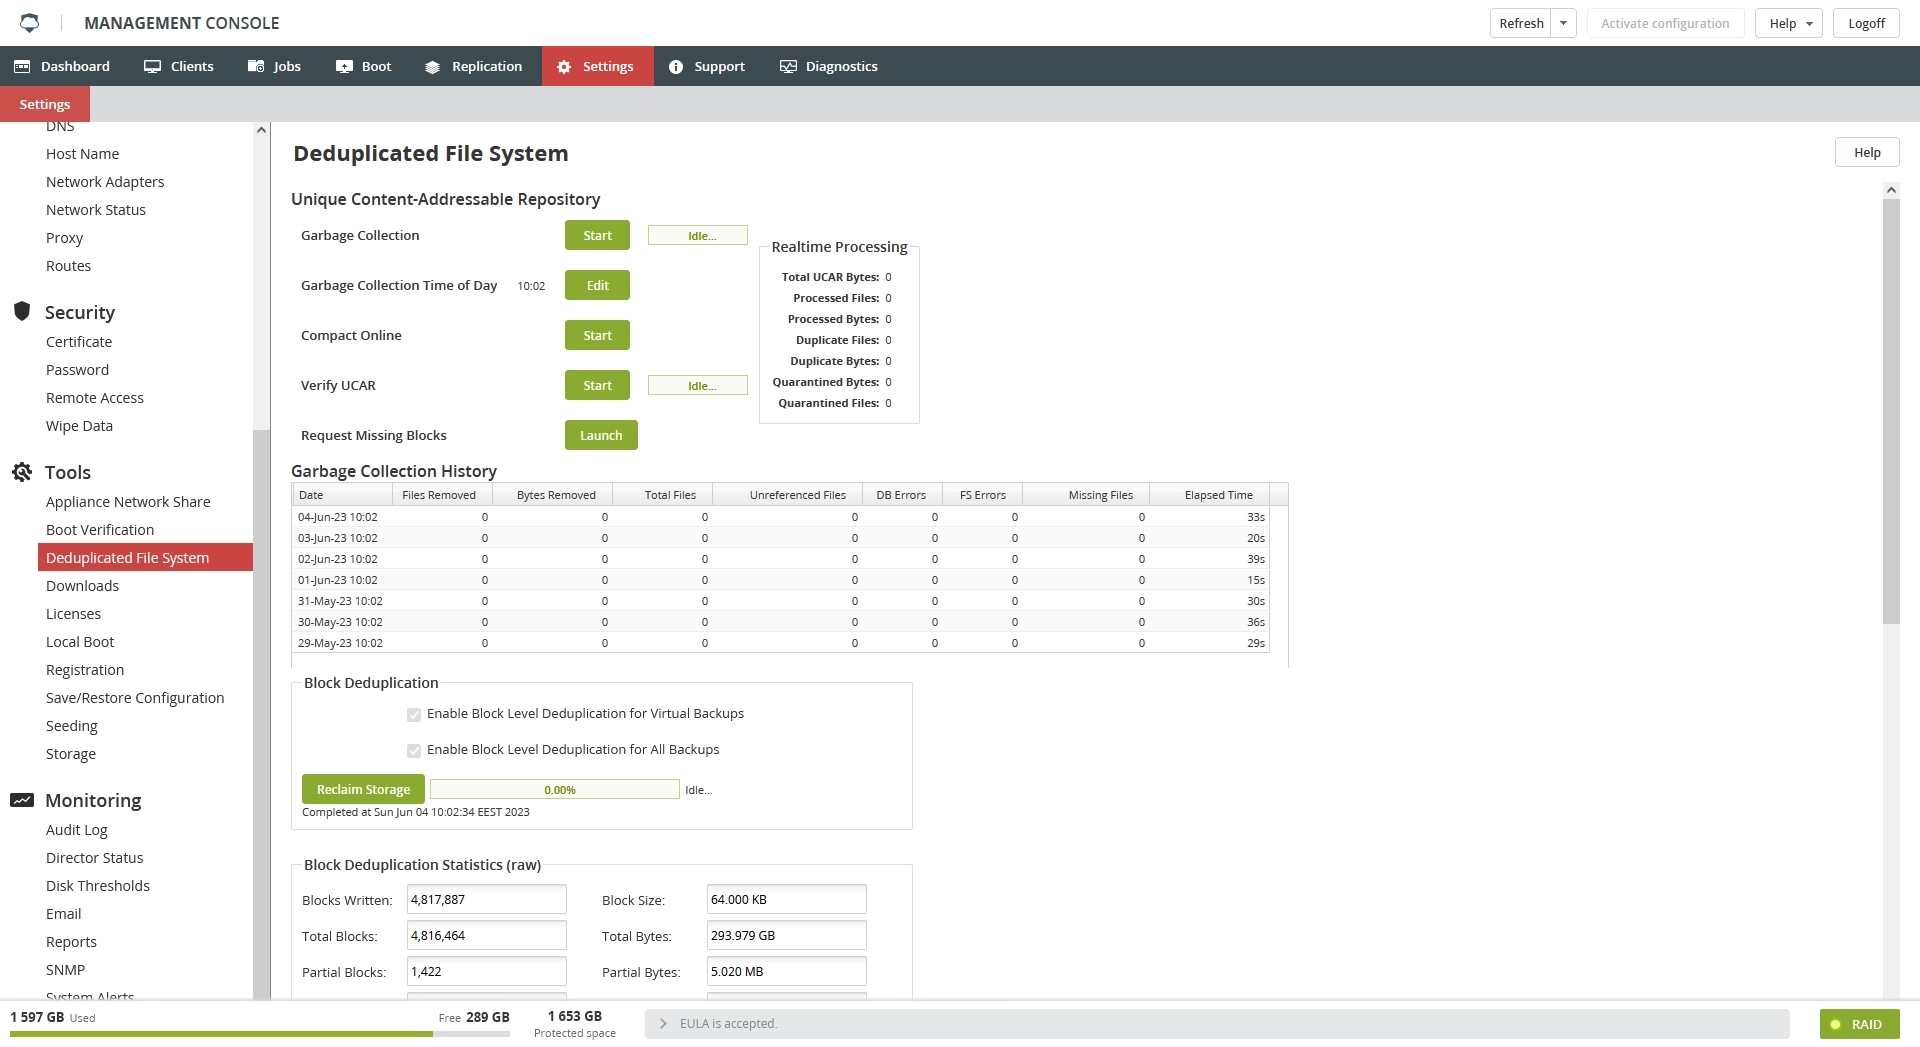Image resolution: width=1920 pixels, height=1047 pixels.
Task: Open the Refresh dropdown arrow
Action: pyautogui.click(x=1565, y=23)
